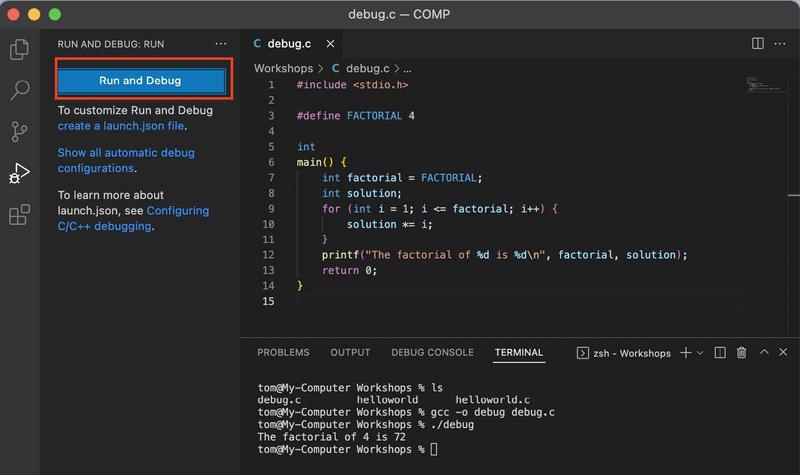
Task: Split the terminal pane
Action: pos(720,353)
